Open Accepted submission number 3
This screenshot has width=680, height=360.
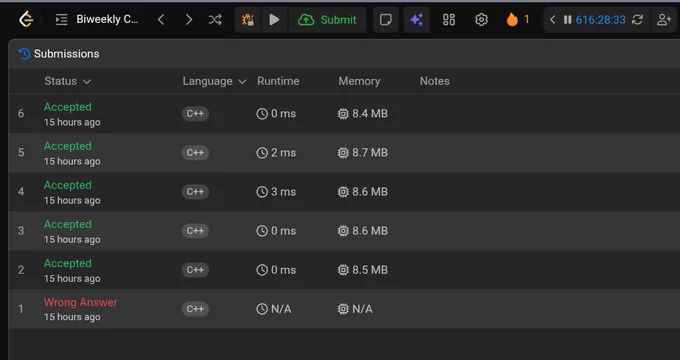tap(68, 224)
